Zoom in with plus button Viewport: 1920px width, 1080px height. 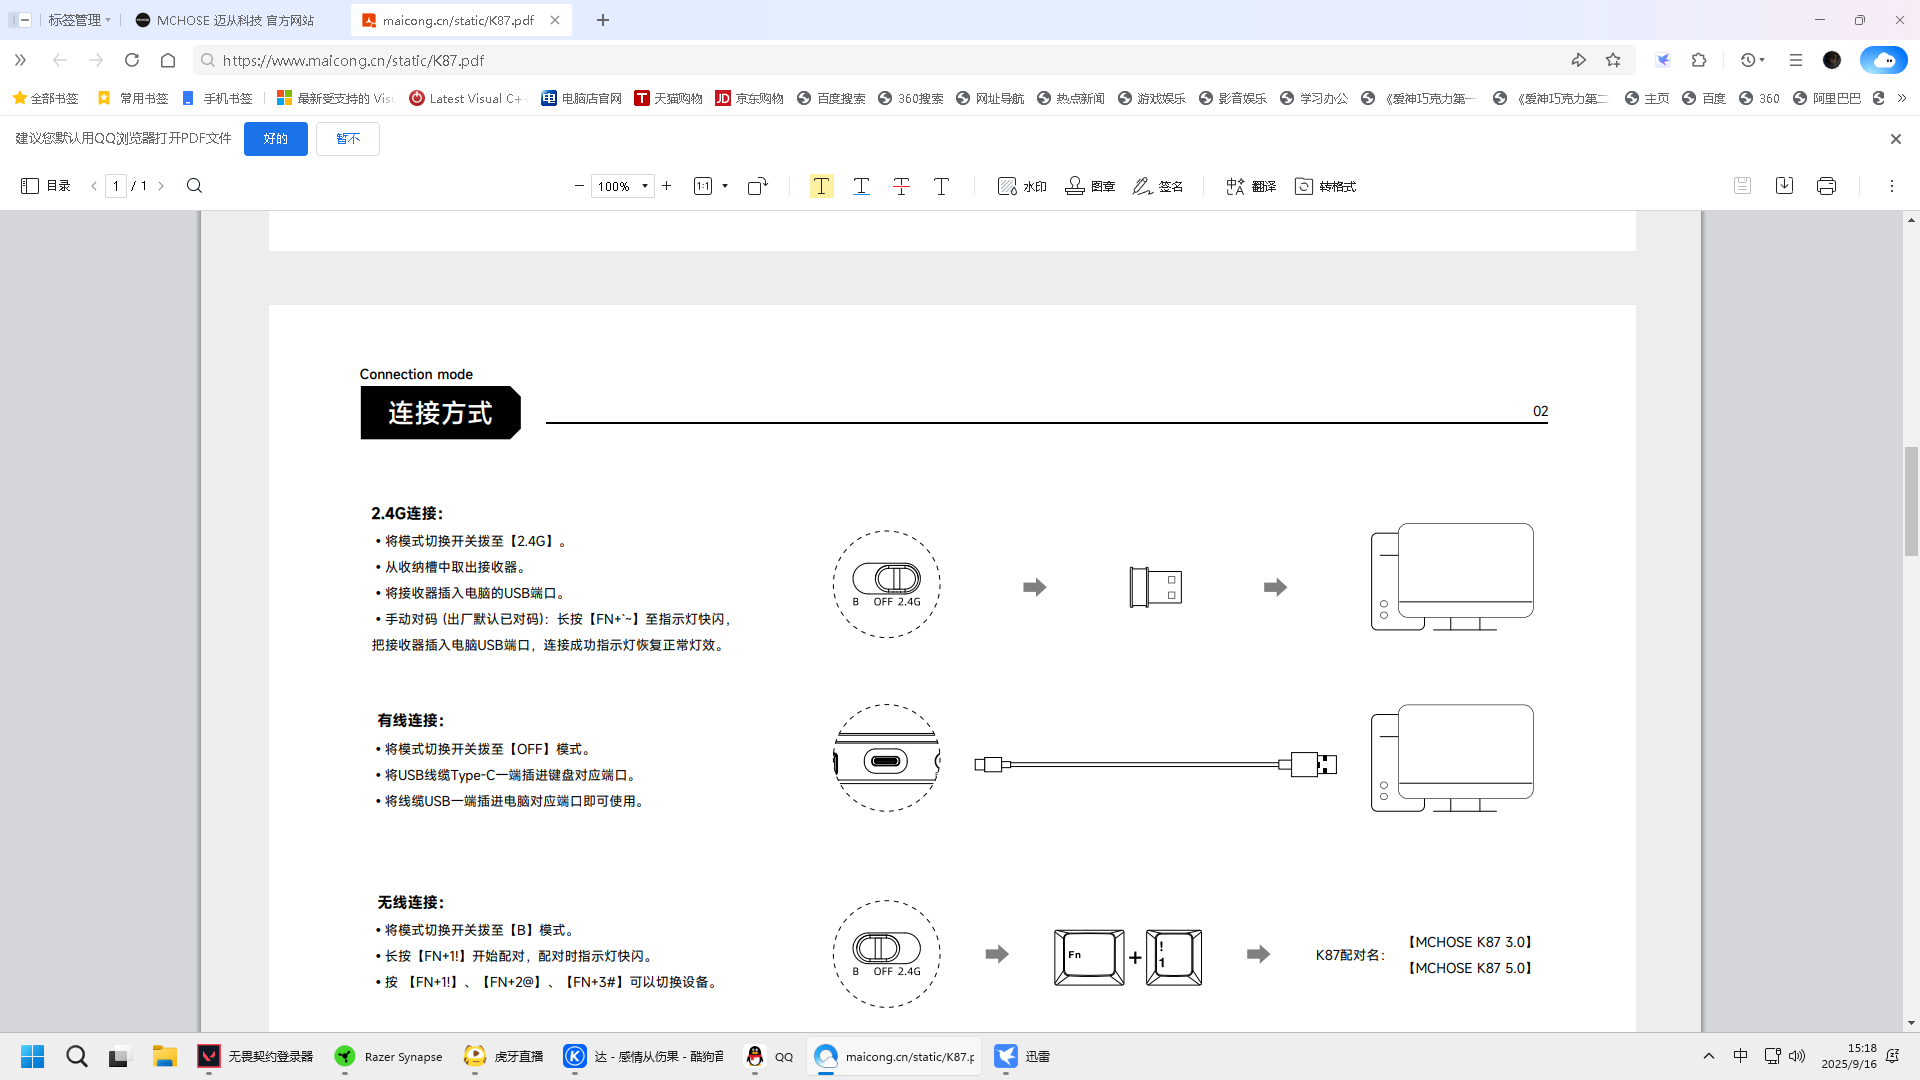(x=667, y=186)
